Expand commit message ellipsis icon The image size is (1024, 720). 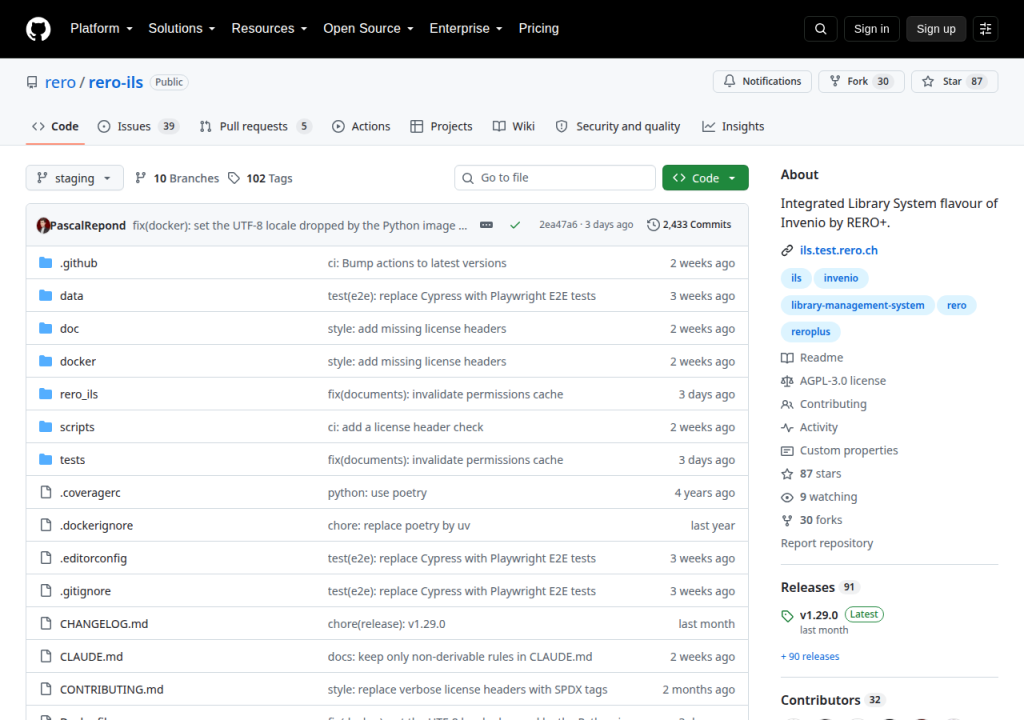(487, 225)
